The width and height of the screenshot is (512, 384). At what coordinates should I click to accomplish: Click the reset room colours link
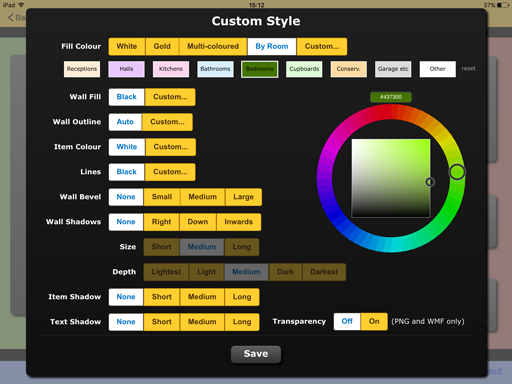point(468,69)
